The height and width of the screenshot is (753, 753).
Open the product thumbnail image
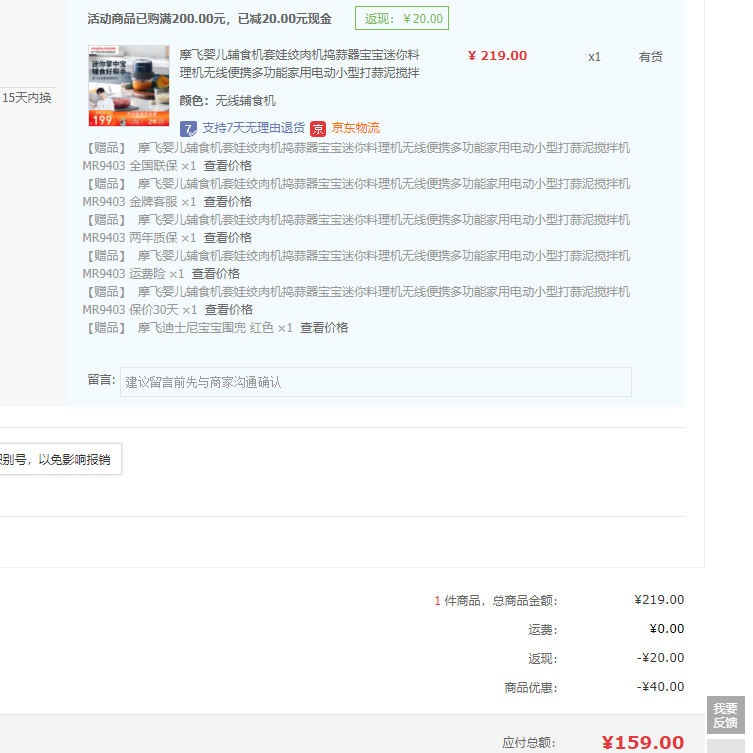pyautogui.click(x=129, y=85)
